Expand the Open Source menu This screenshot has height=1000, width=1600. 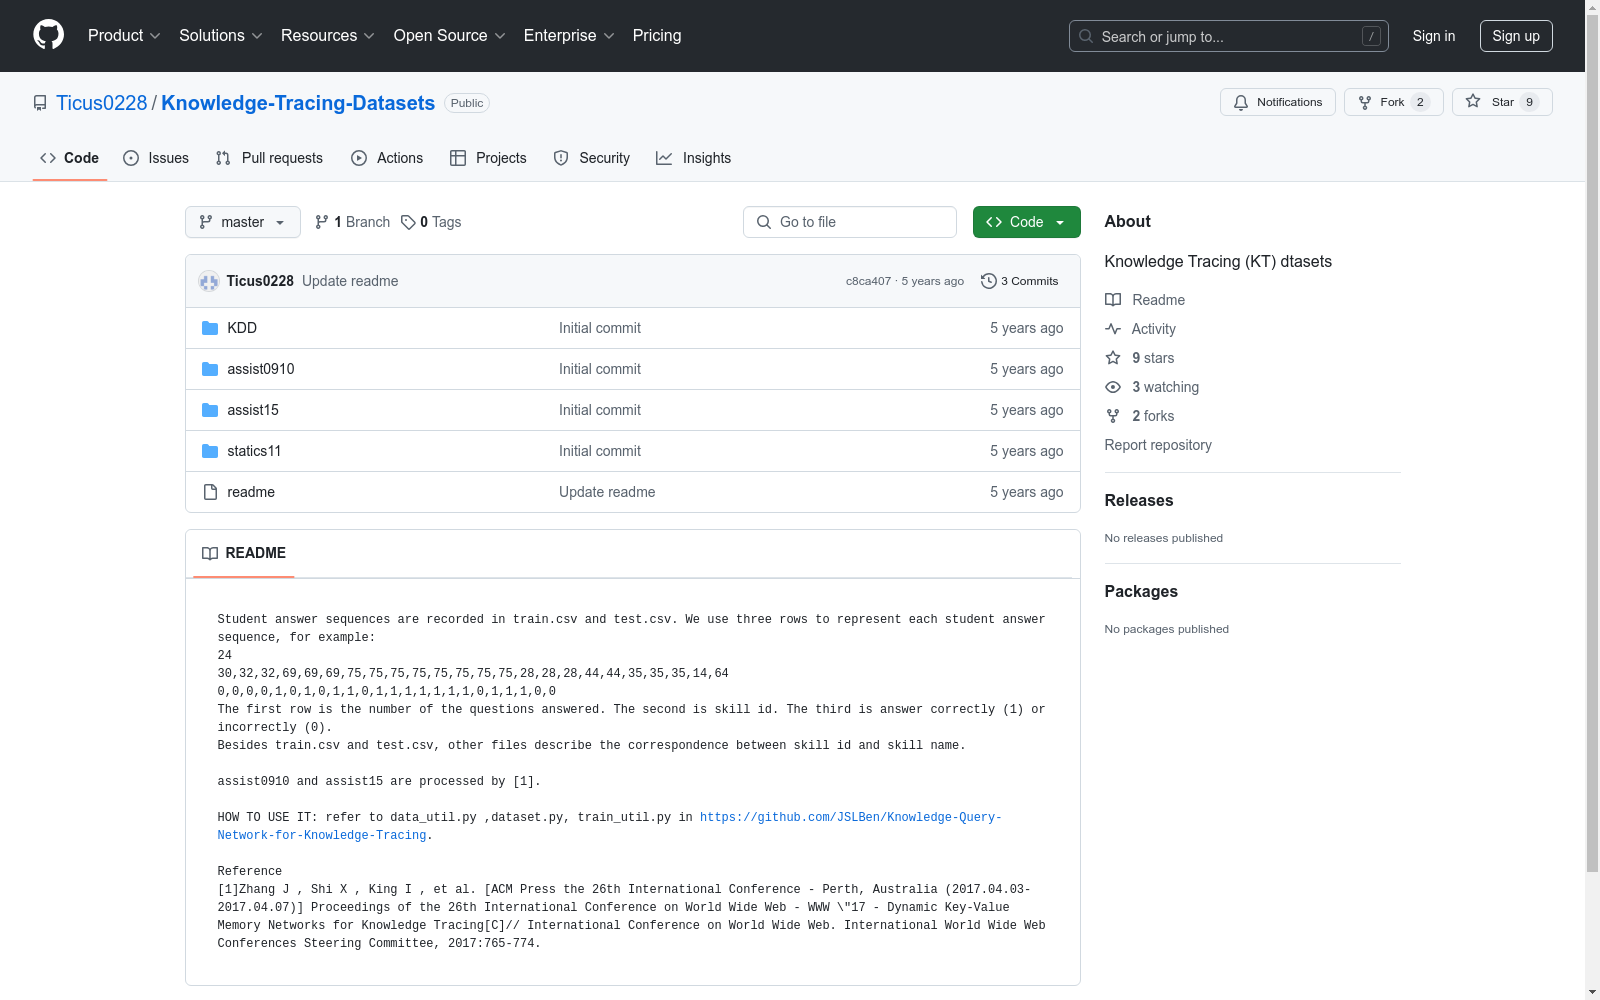point(450,35)
